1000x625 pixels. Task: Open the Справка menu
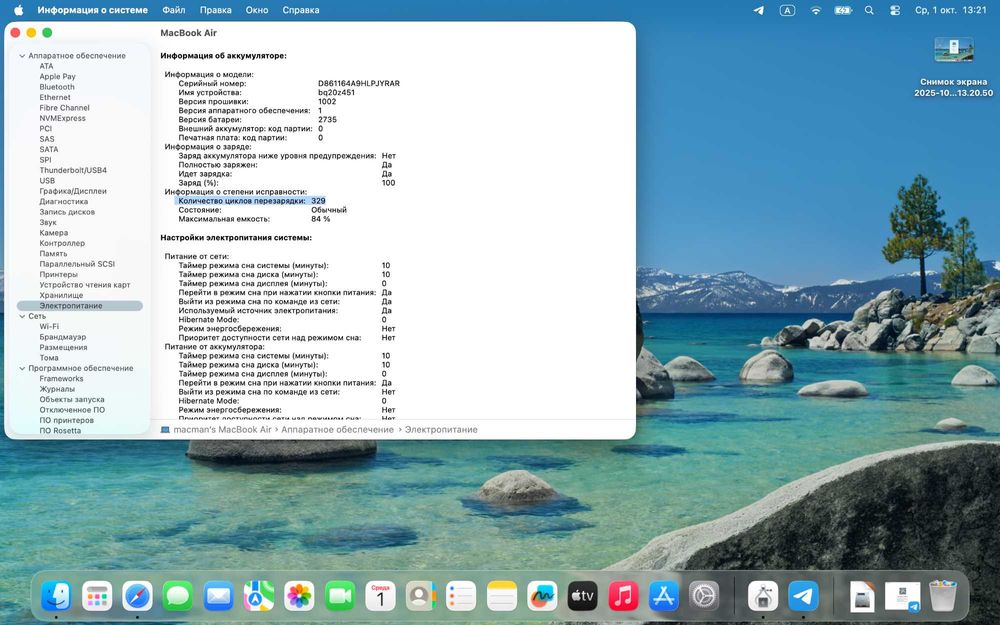(x=301, y=10)
